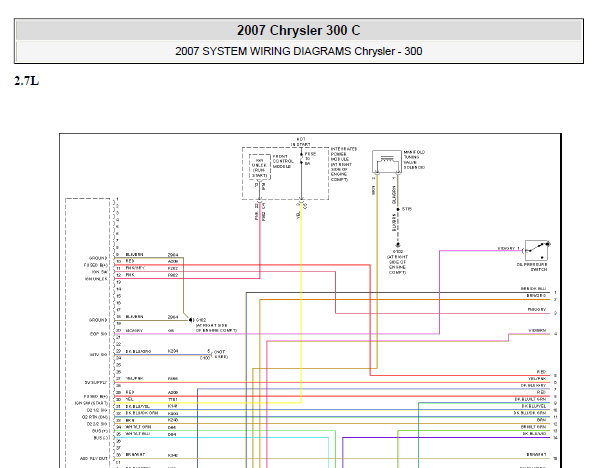Click the '5V SUPPLY' pin label
603x468 pixels.
coord(96,383)
